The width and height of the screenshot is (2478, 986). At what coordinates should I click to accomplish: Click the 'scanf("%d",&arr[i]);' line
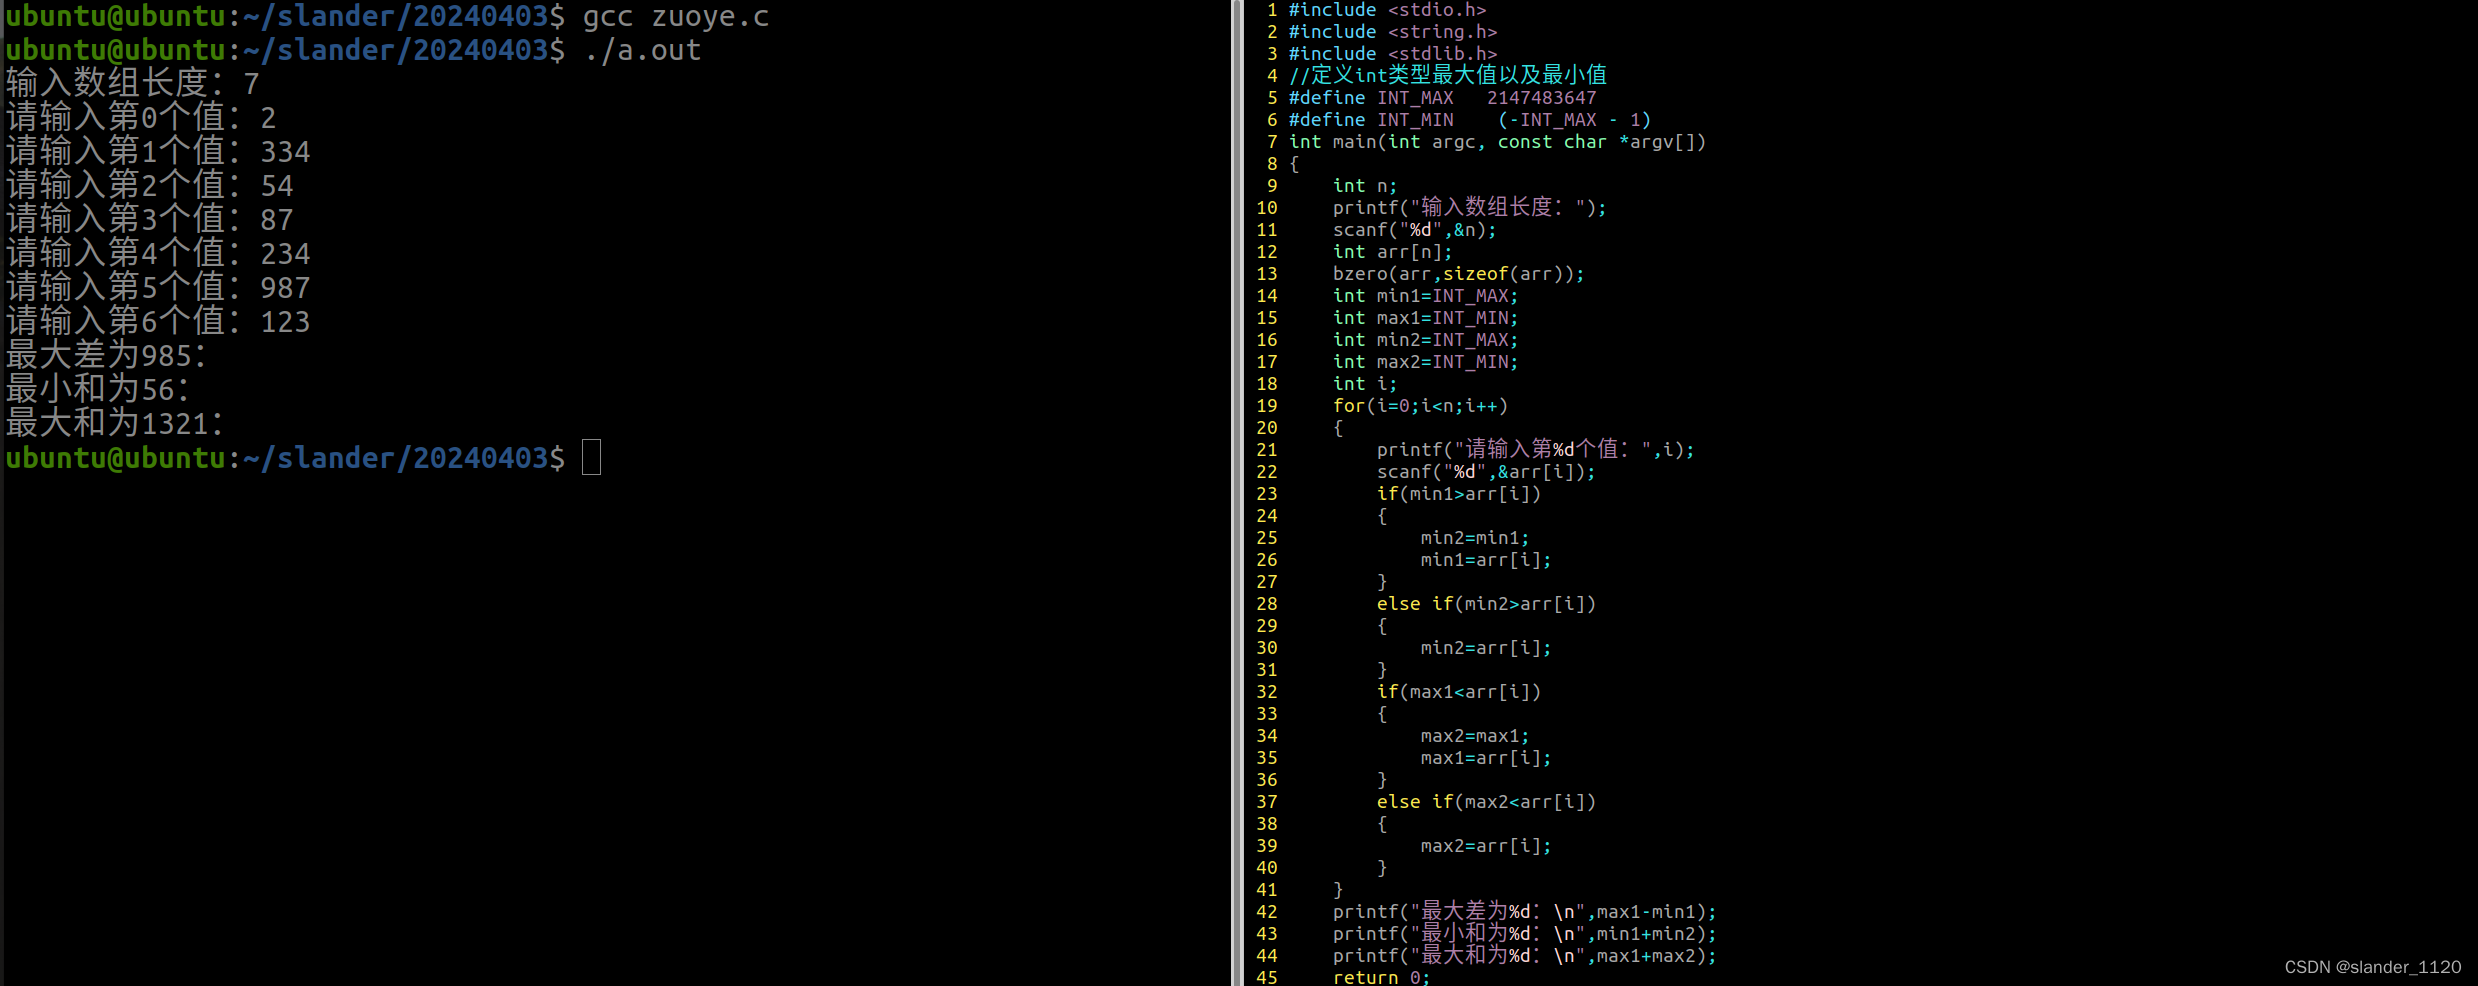pos(1486,472)
